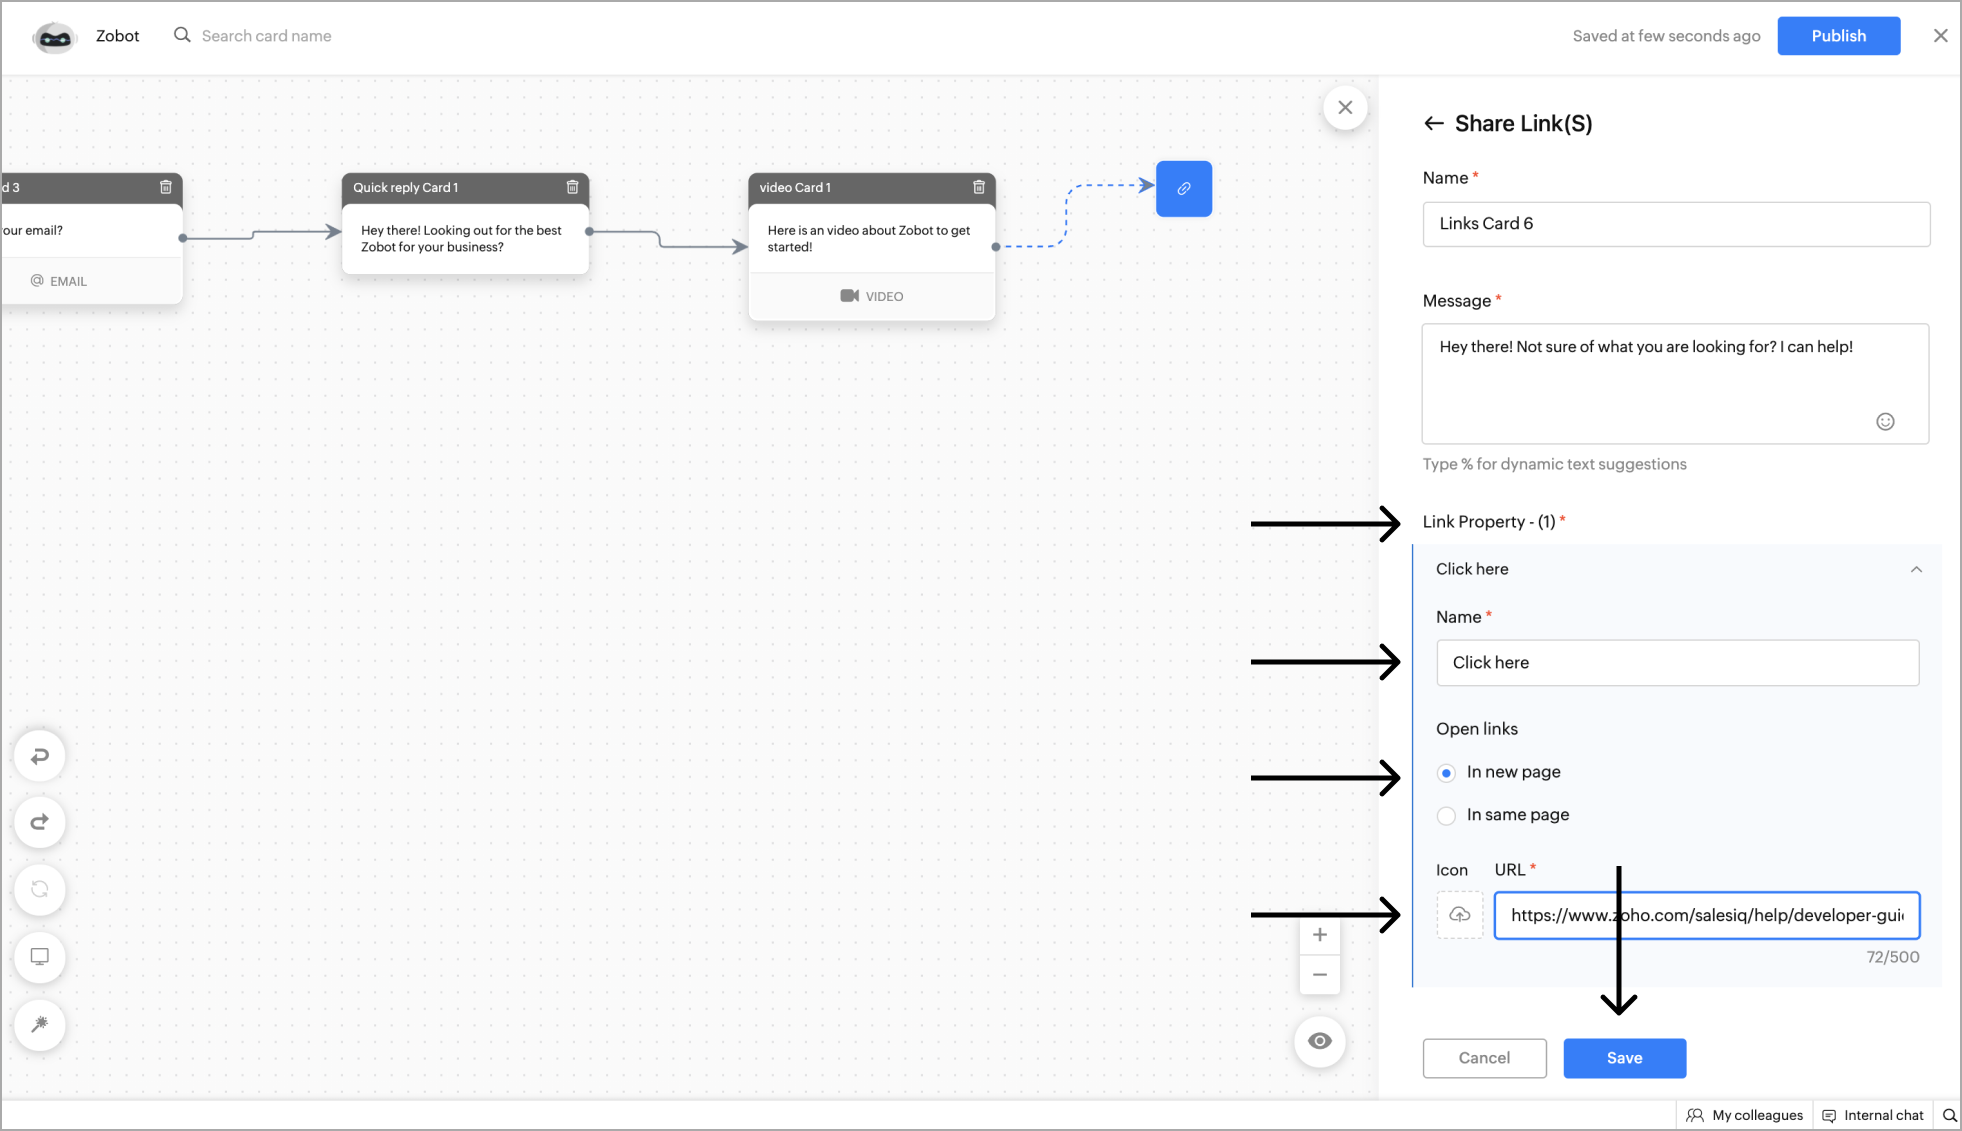Click the upload icon for link
This screenshot has width=1962, height=1131.
point(1460,915)
